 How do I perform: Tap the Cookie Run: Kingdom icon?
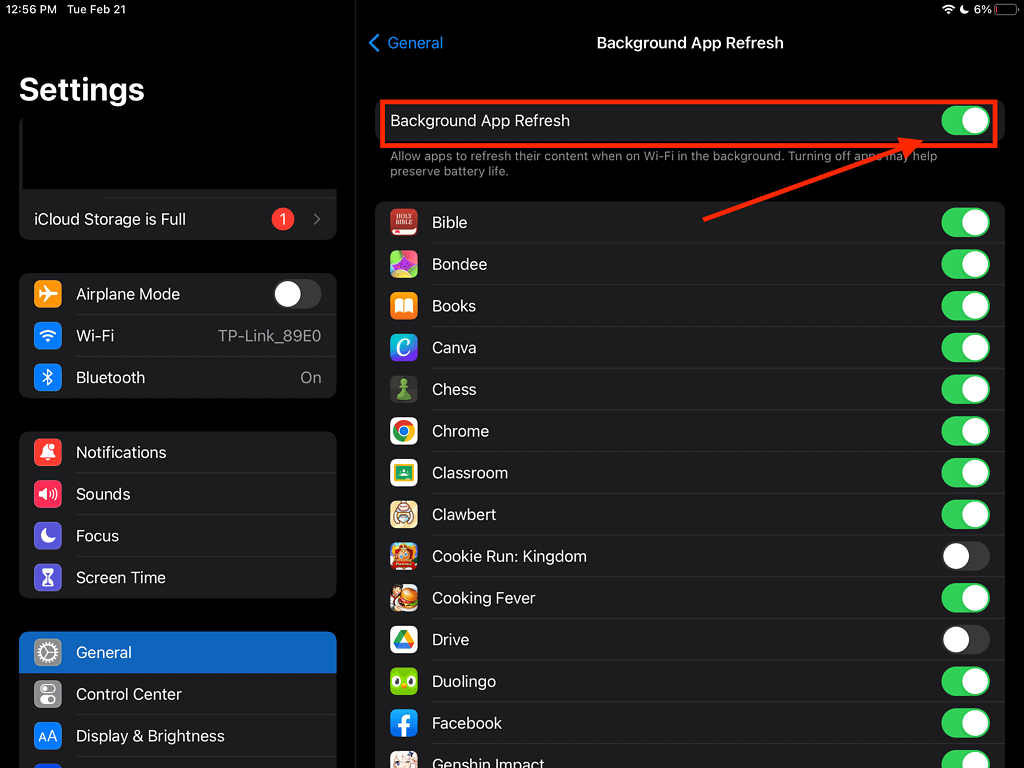click(x=404, y=556)
